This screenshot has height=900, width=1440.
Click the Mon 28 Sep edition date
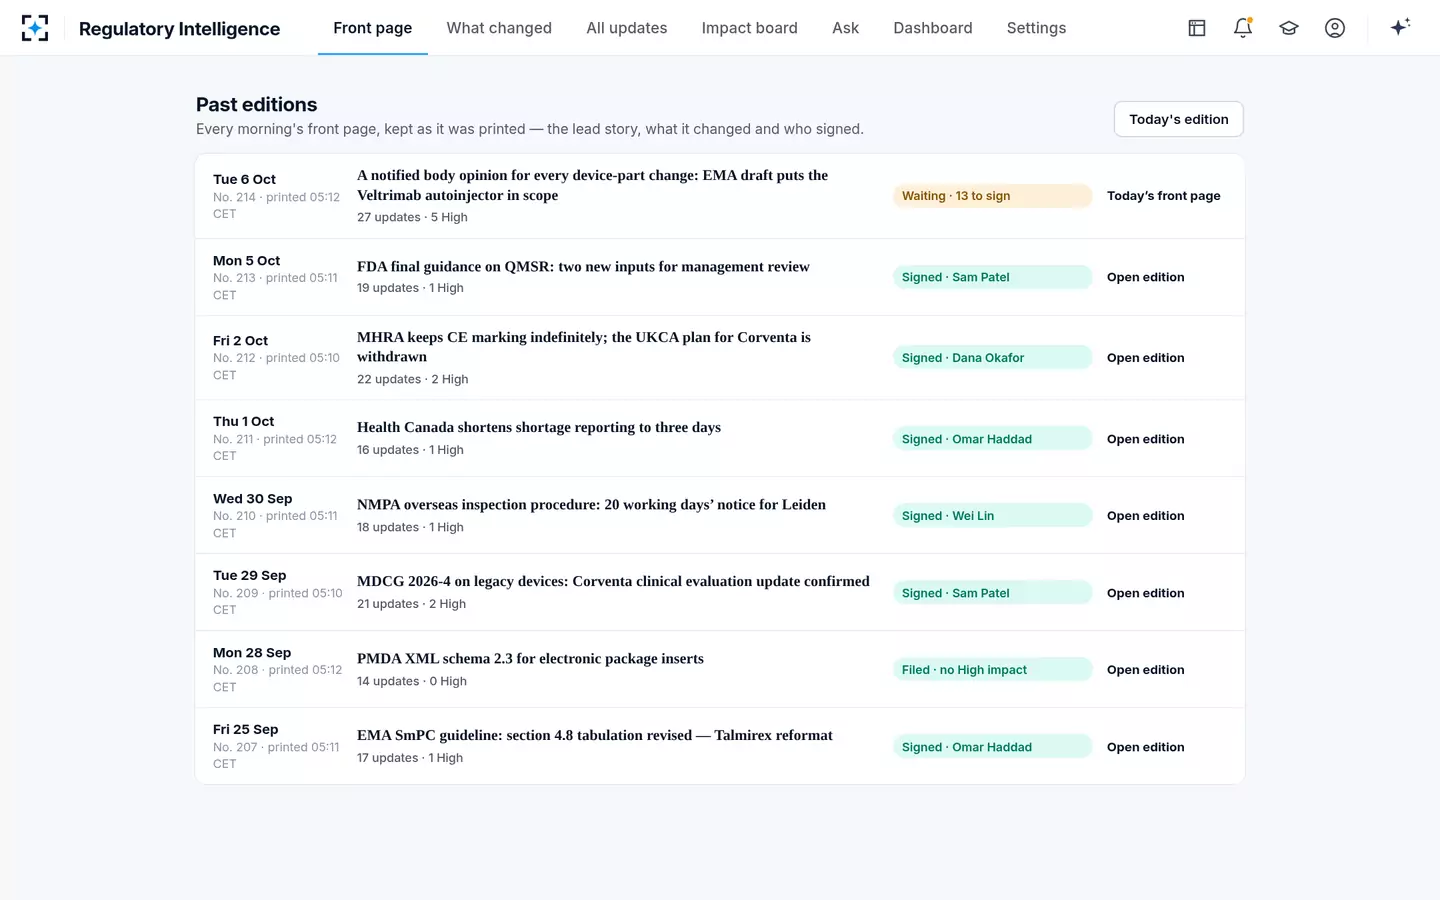click(252, 653)
